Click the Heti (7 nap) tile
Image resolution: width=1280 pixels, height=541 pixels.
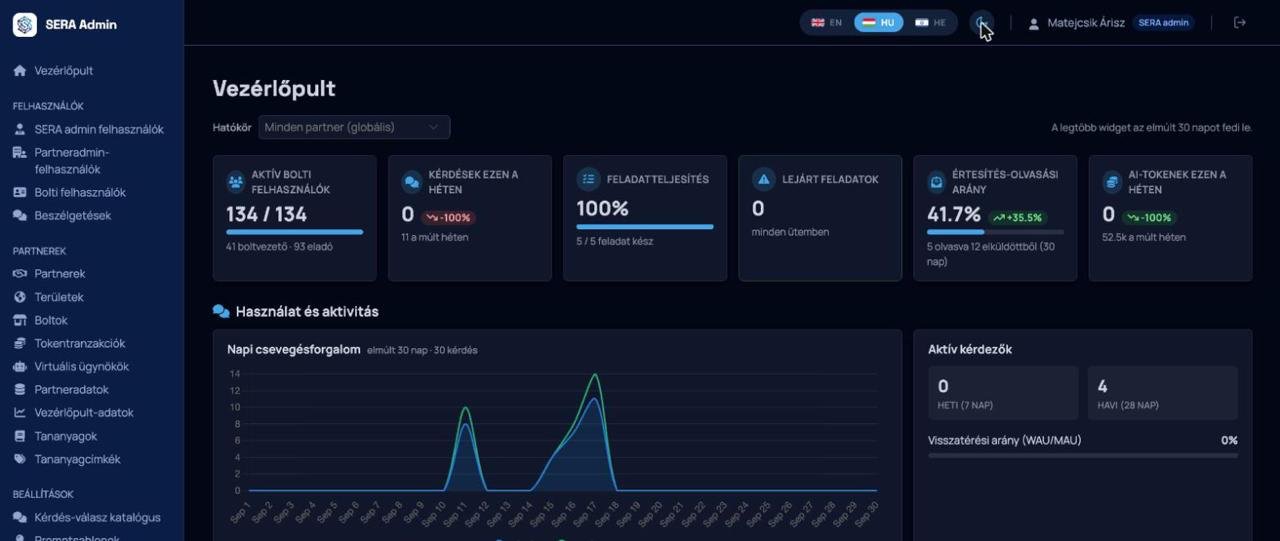1003,392
